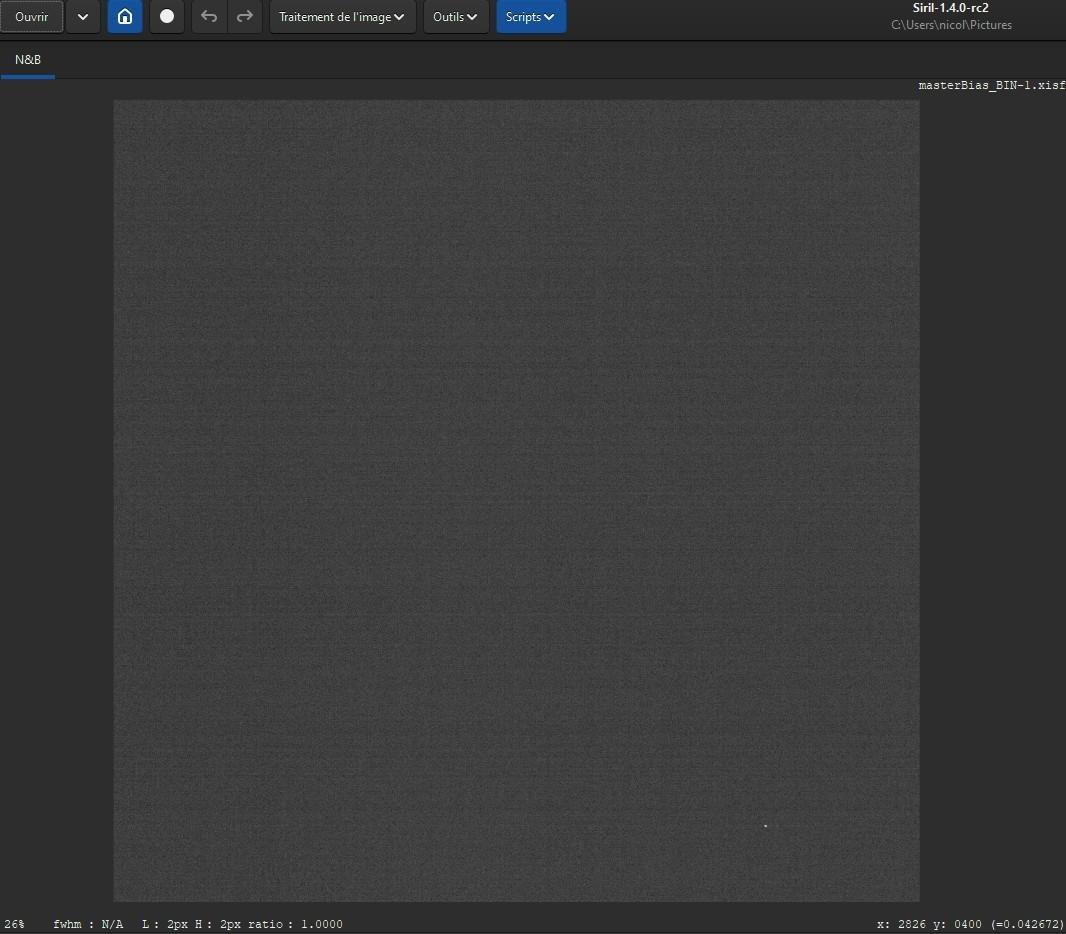Click the 26% zoom level indicator
This screenshot has height=934, width=1066.
pos(14,924)
